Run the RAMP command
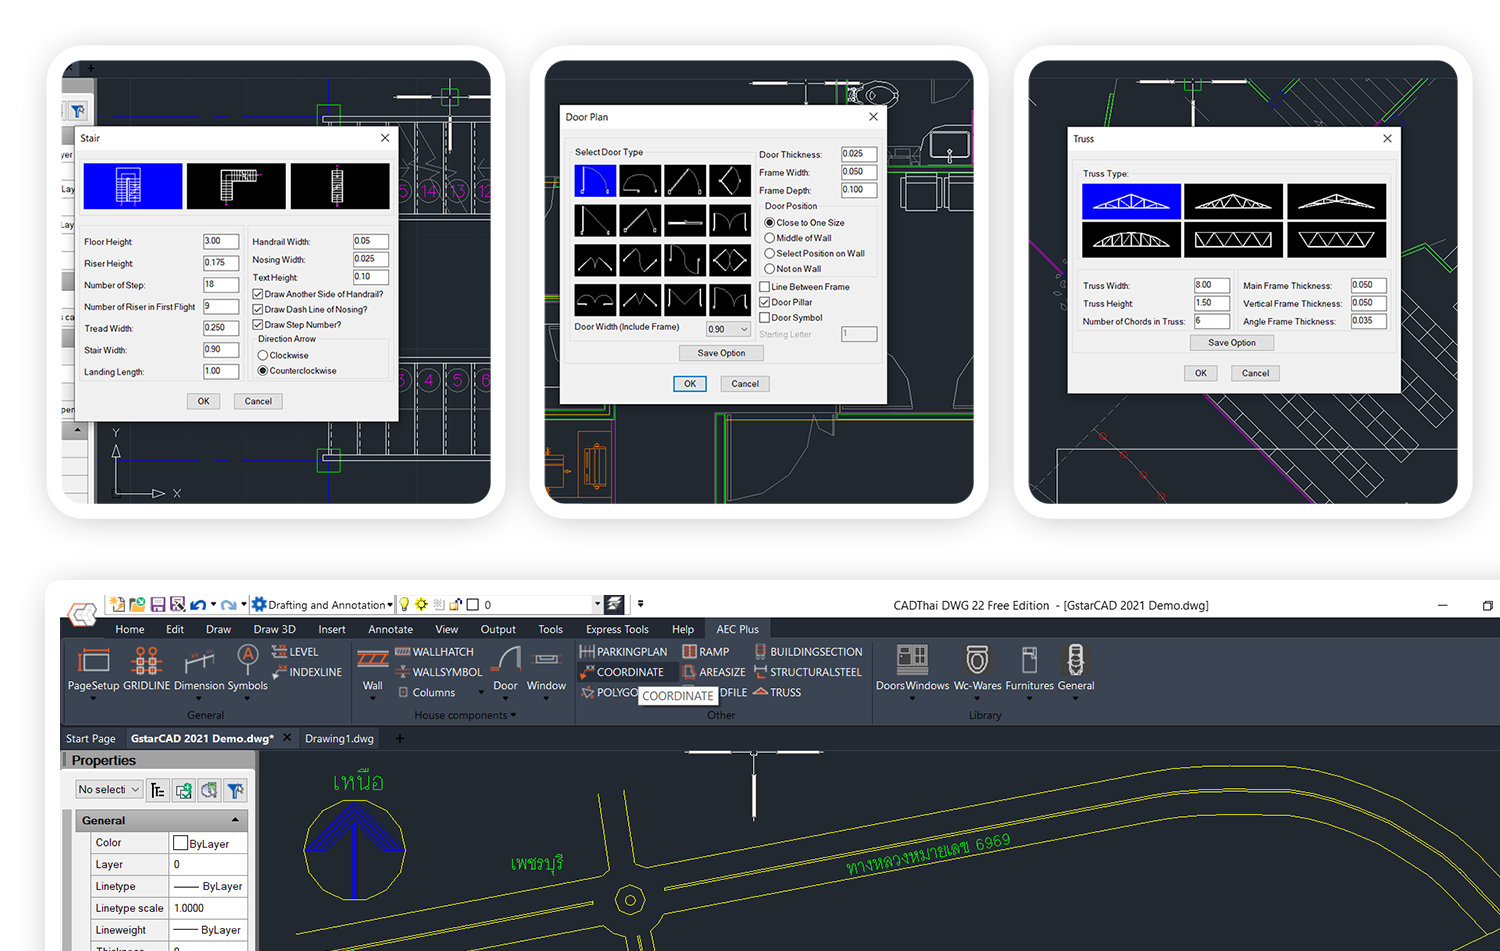The image size is (1500, 951). tap(706, 651)
